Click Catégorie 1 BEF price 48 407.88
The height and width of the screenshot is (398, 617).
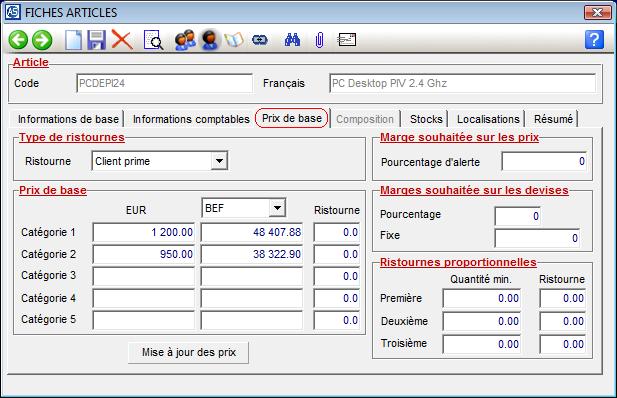(252, 232)
